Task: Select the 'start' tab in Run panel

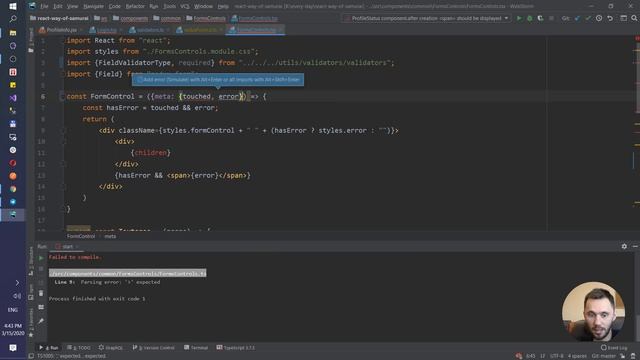Action: point(67,247)
